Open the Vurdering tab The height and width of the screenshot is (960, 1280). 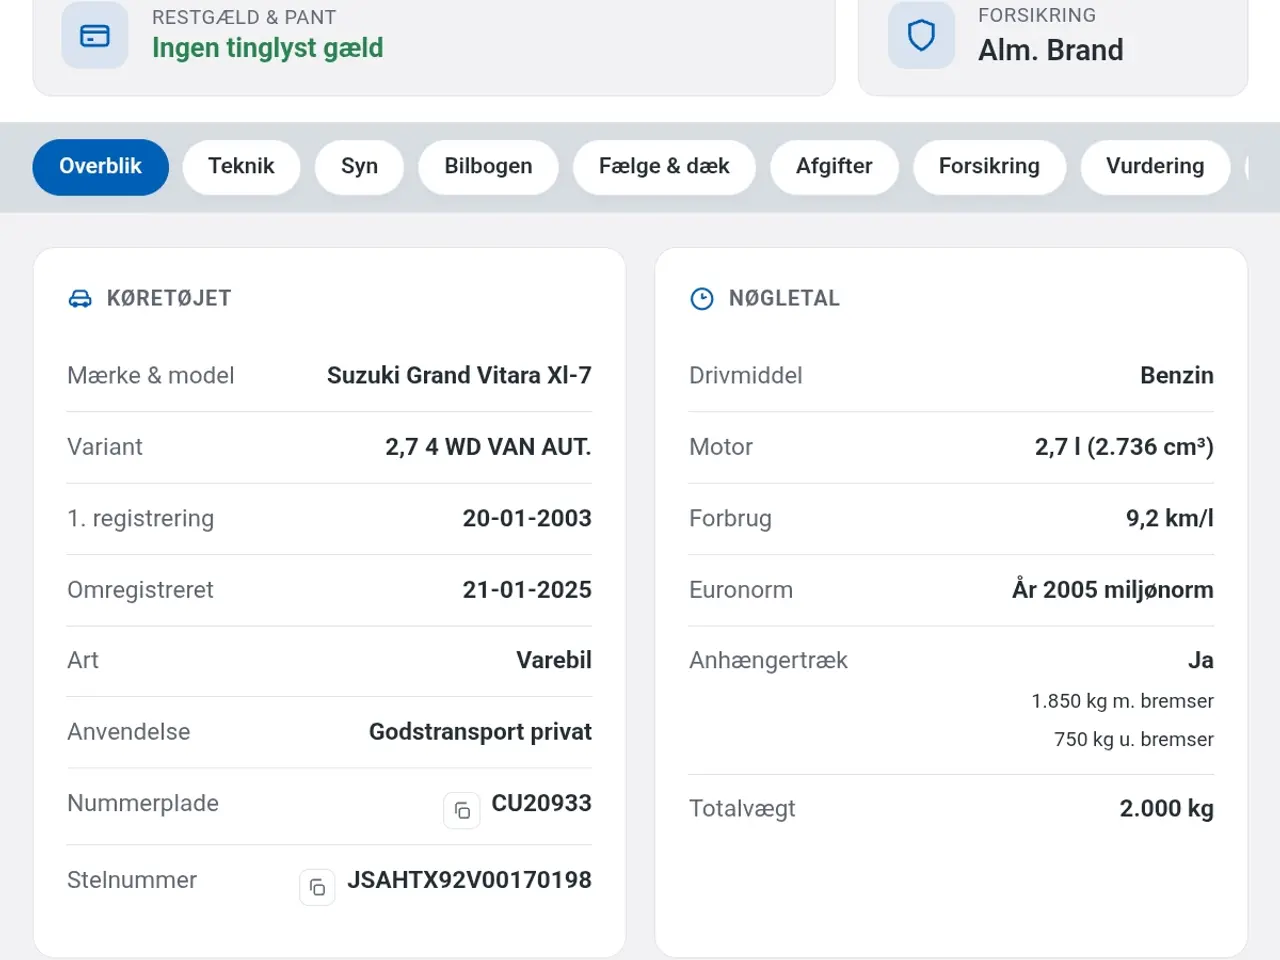[1155, 167]
